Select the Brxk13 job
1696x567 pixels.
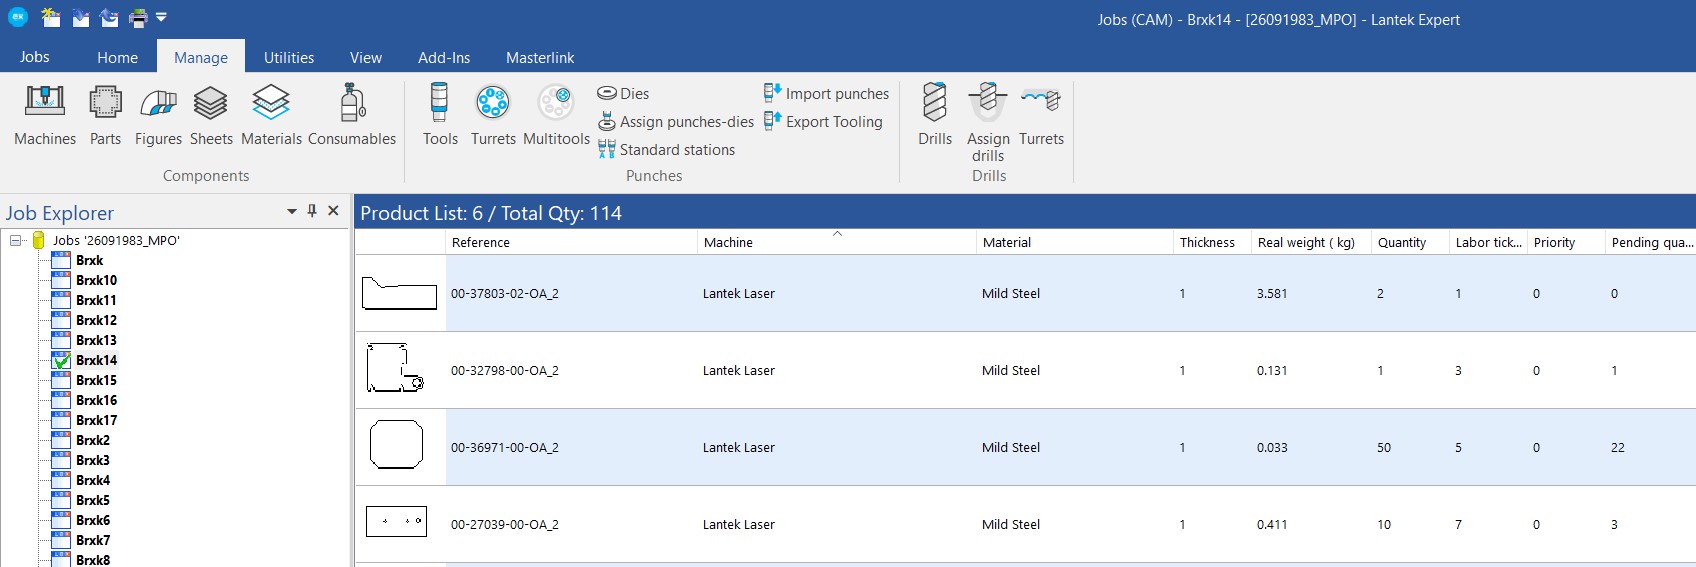96,340
